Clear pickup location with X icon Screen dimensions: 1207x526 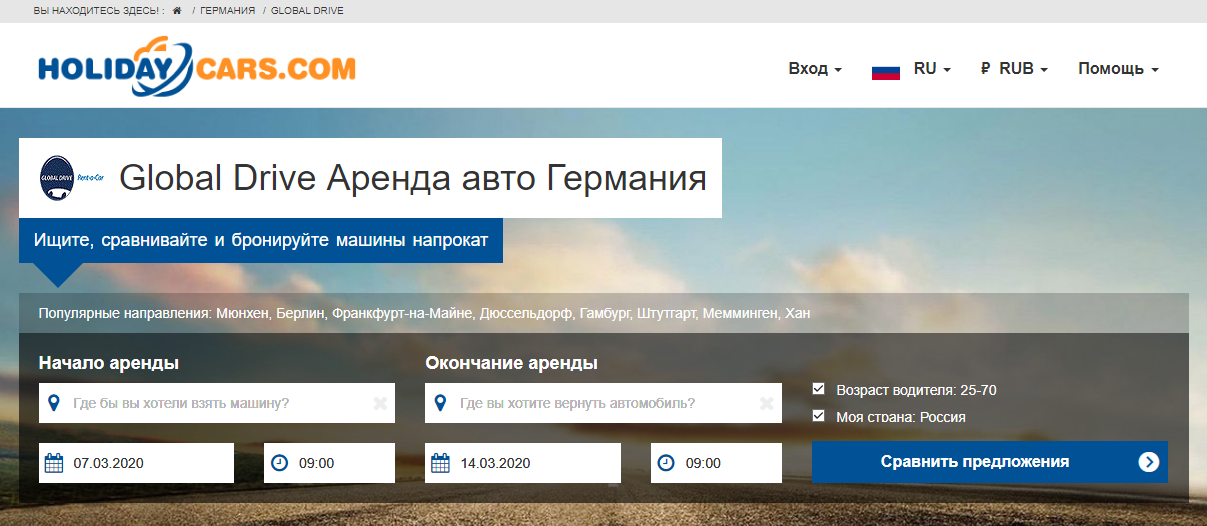coord(380,404)
